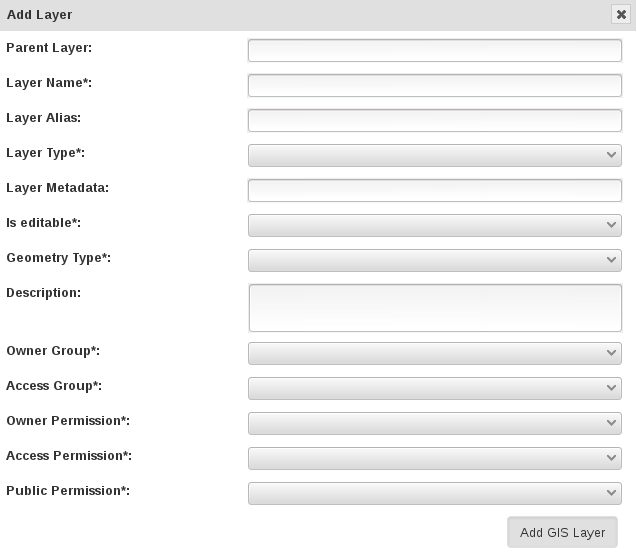Click the Add GIS Layer button
The height and width of the screenshot is (560, 637).
tap(562, 532)
